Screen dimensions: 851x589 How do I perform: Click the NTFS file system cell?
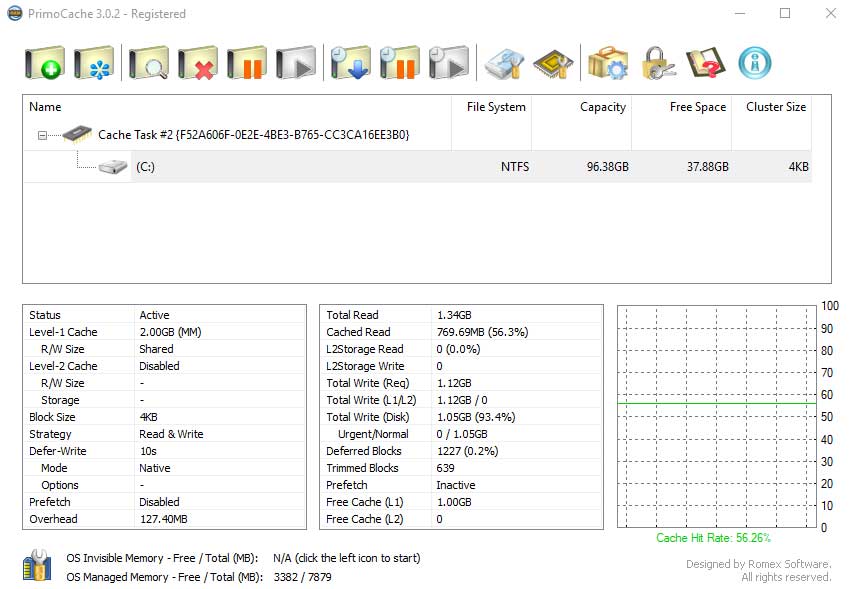(515, 167)
